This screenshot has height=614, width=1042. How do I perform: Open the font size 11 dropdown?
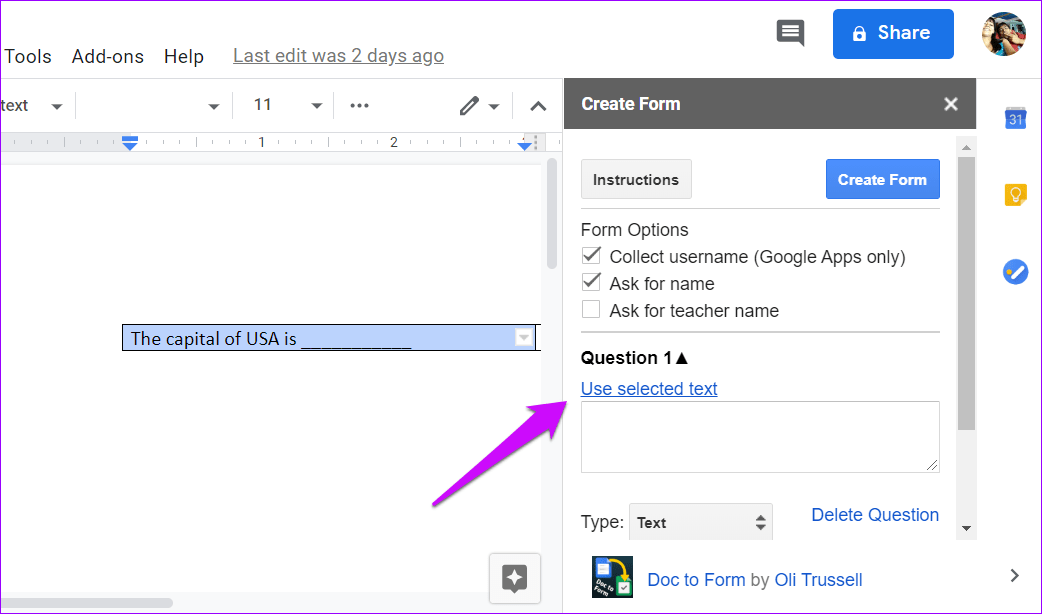[x=288, y=106]
